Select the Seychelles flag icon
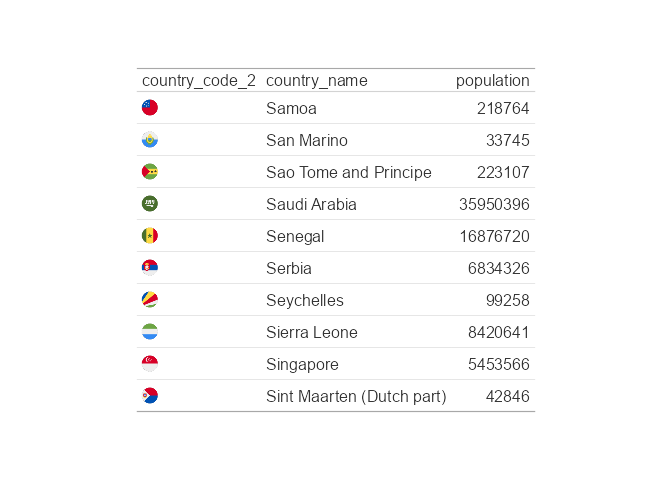Image resolution: width=672 pixels, height=480 pixels. coord(150,300)
